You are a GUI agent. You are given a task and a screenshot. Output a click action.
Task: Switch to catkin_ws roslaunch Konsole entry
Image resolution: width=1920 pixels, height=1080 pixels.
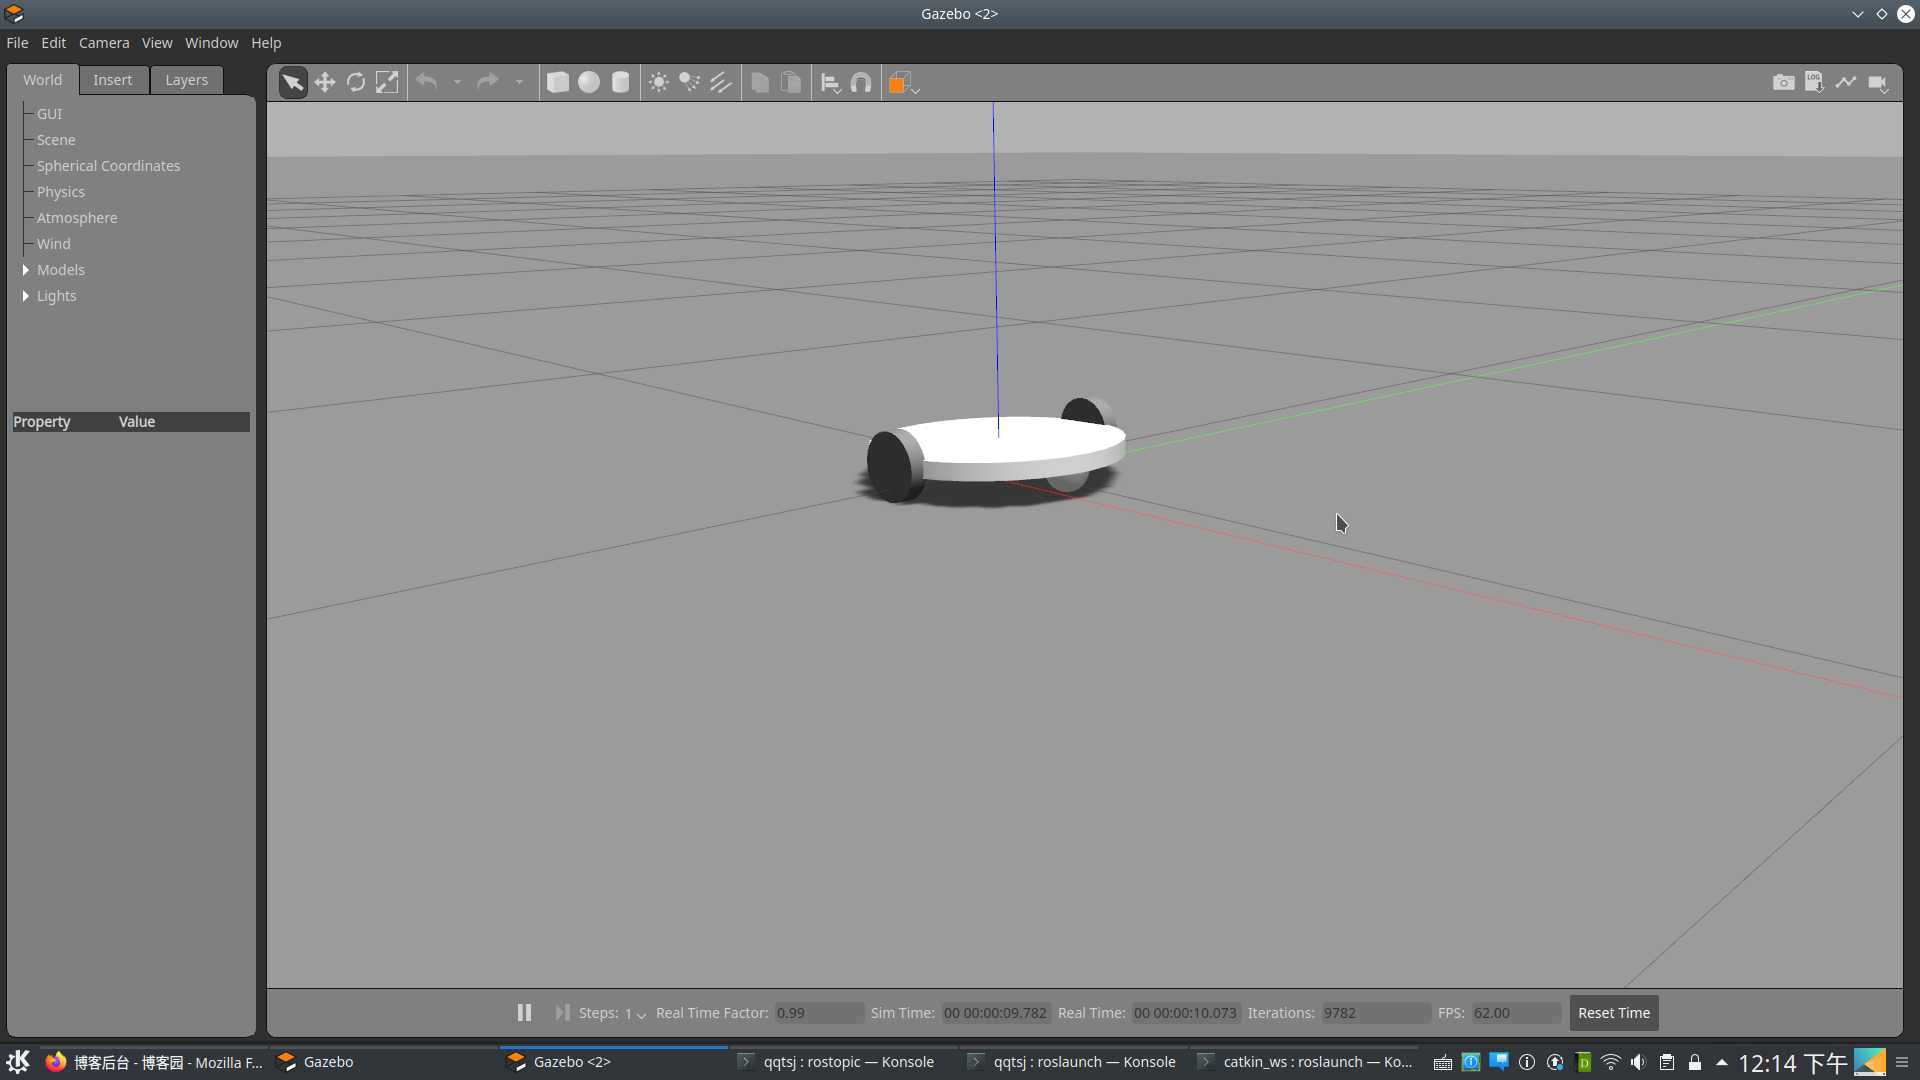click(x=1305, y=1062)
